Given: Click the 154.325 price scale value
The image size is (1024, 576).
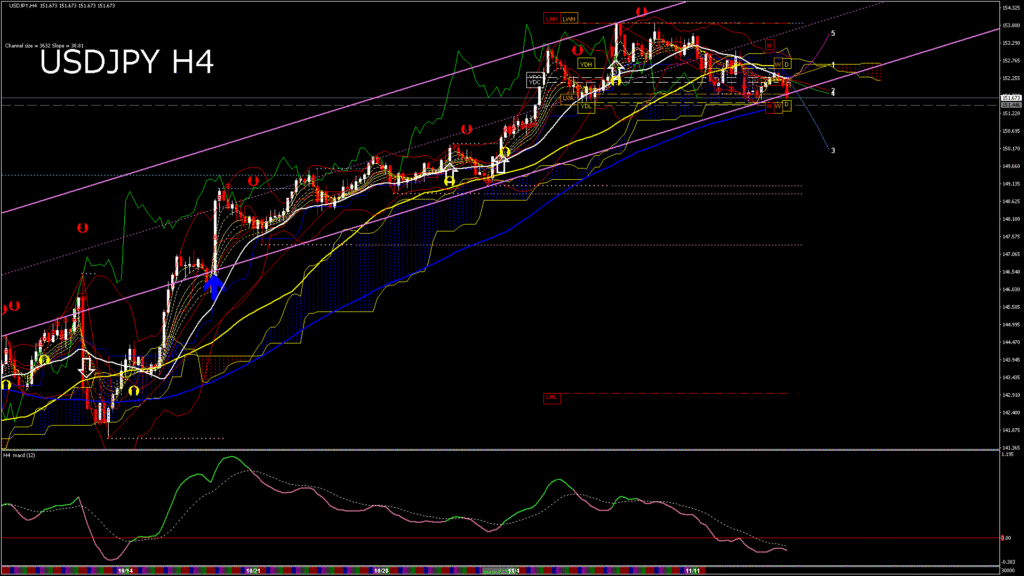Looking at the screenshot, I should pos(1009,8).
